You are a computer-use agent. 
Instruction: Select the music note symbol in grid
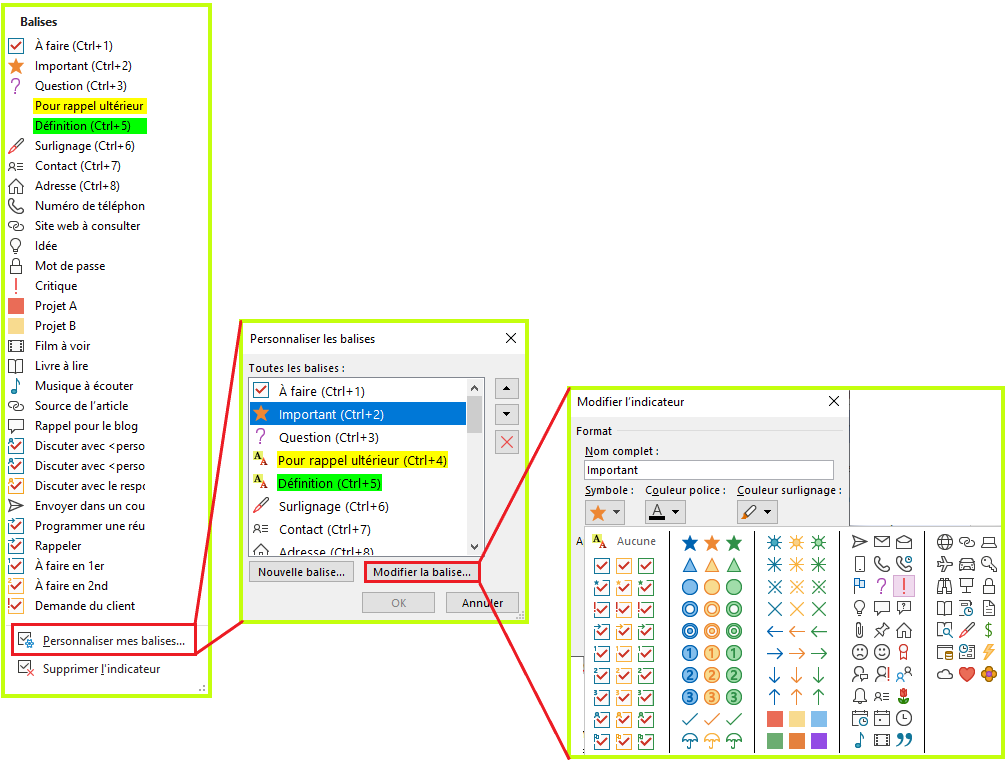859,741
